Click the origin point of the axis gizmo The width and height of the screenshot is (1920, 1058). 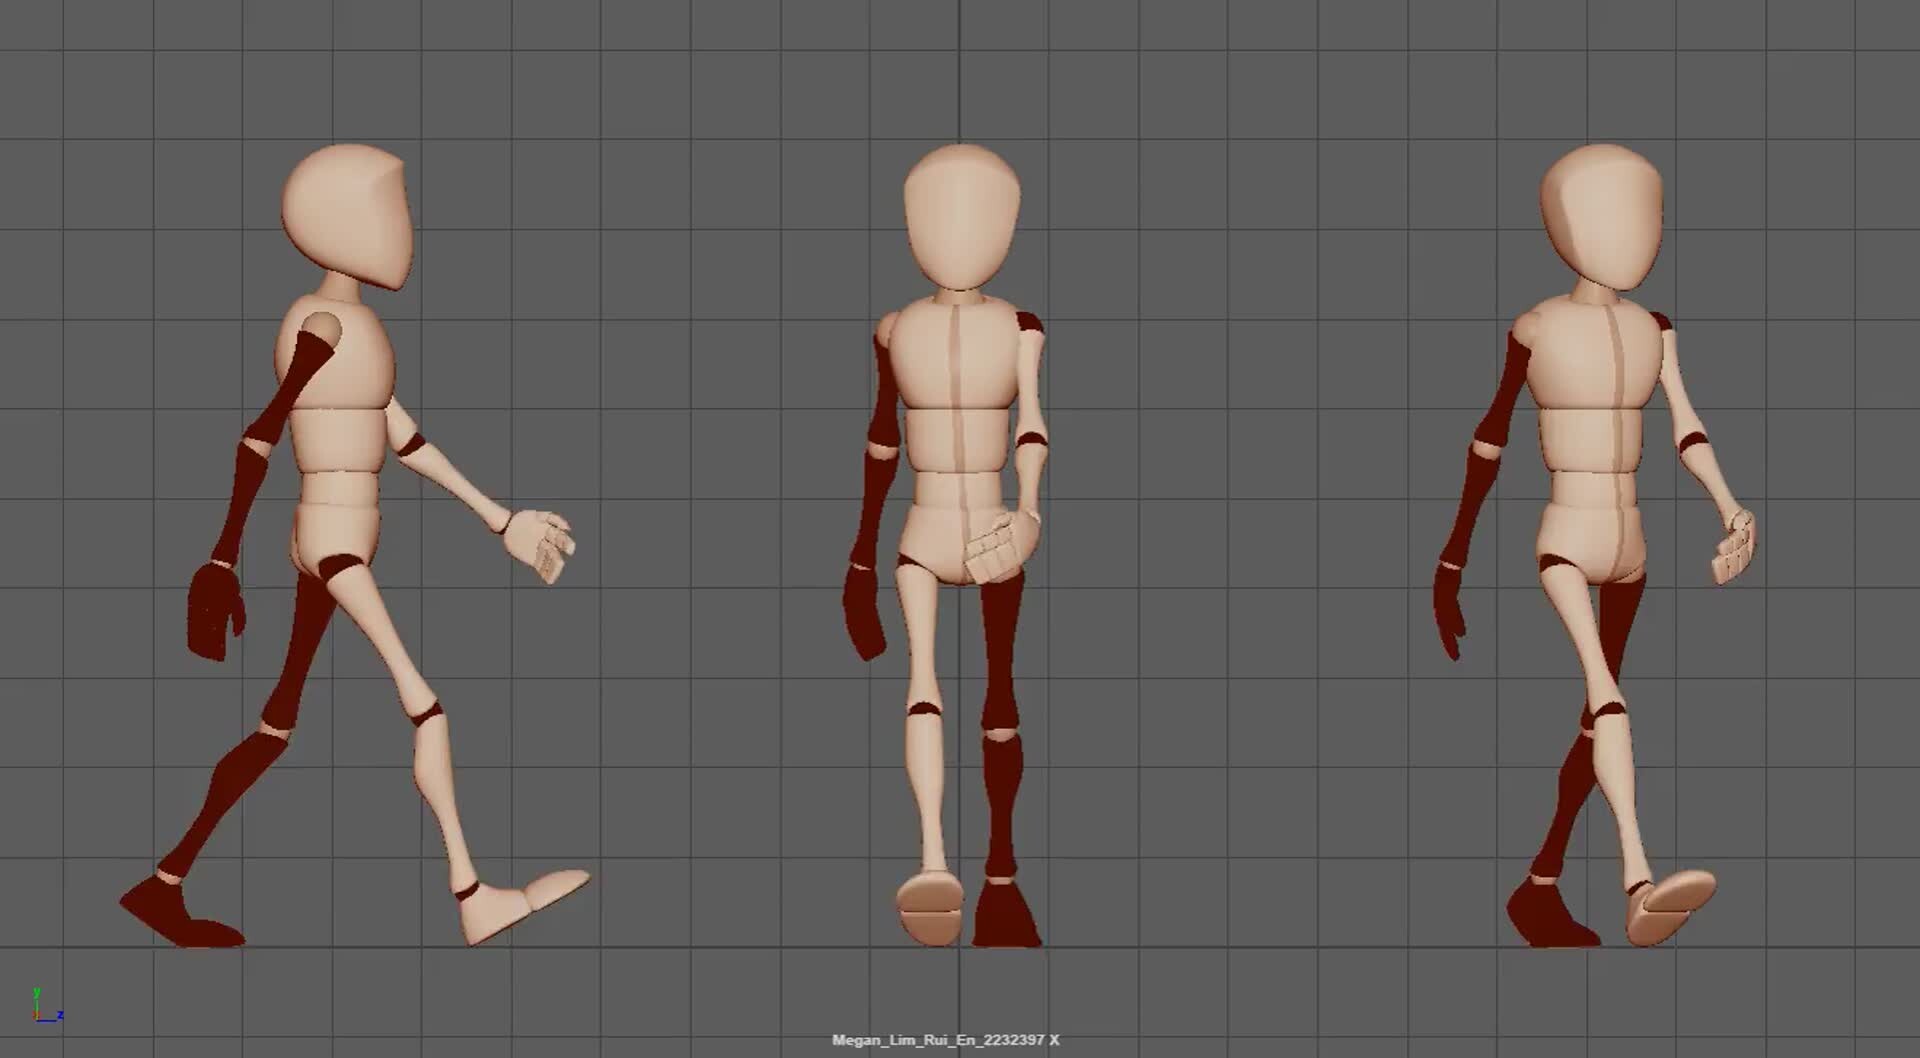pyautogui.click(x=37, y=1017)
